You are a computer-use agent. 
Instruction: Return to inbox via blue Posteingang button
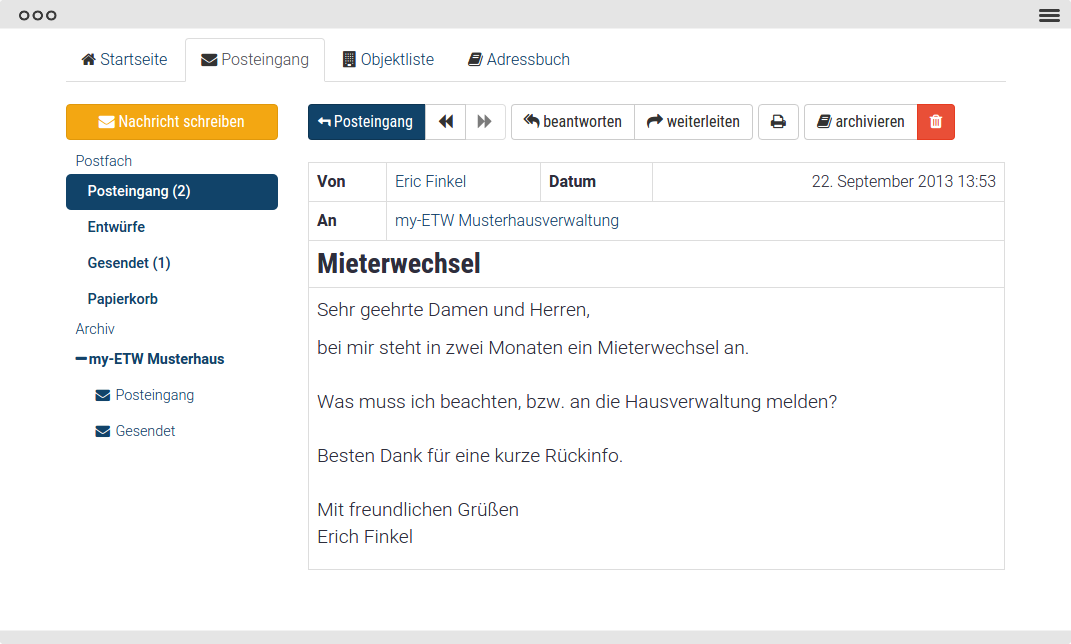point(366,122)
